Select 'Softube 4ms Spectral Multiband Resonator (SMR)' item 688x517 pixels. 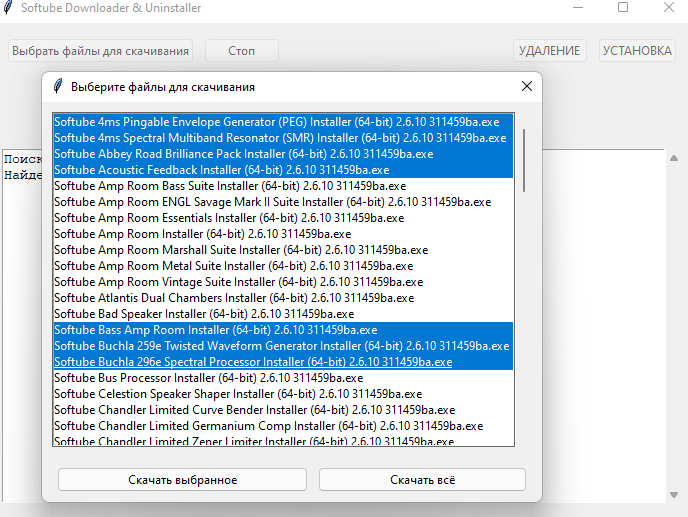pos(283,138)
